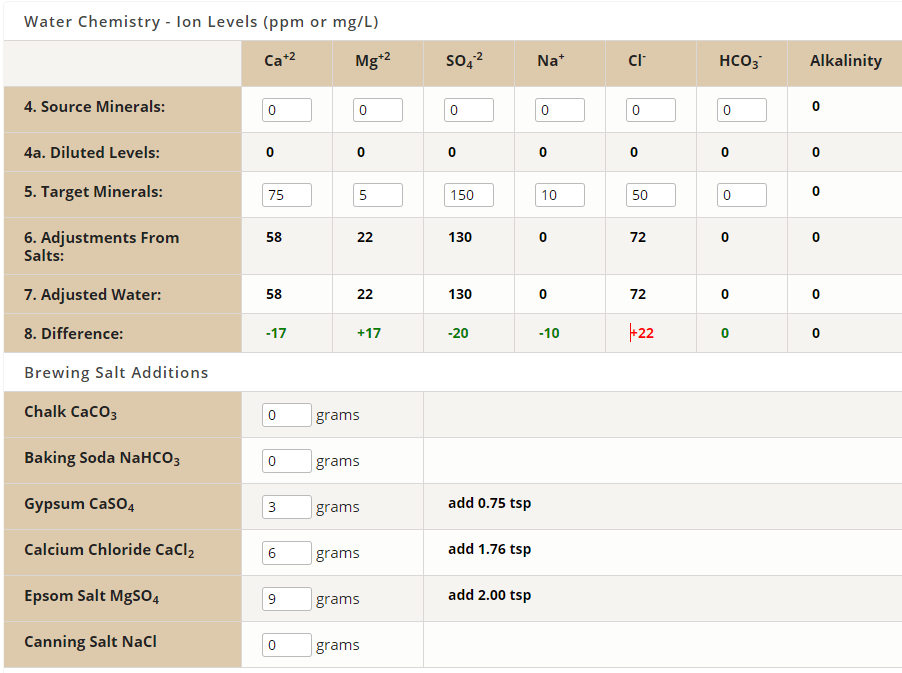Screen dimensions: 902x673
Task: Click the add 1.76 tsp text
Action: click(x=488, y=549)
